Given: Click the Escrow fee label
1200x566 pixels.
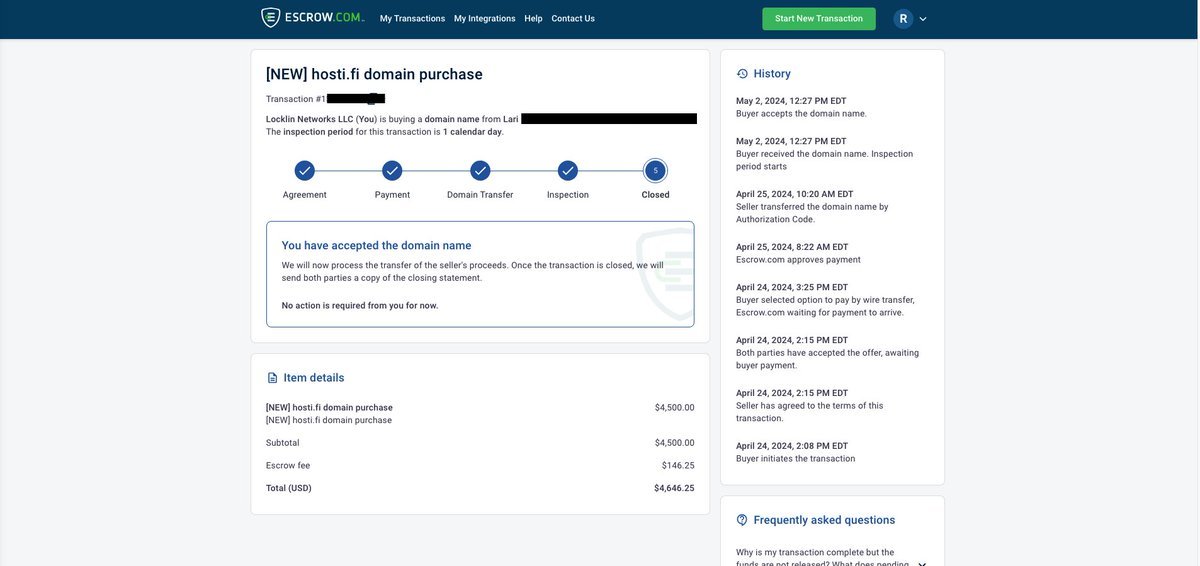Looking at the screenshot, I should 288,466.
